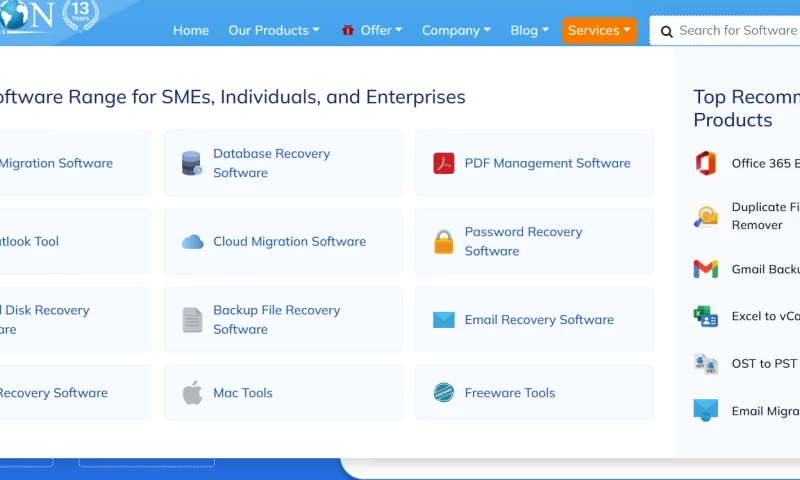Expand the Company dropdown menu
The height and width of the screenshot is (480, 800).
(456, 31)
